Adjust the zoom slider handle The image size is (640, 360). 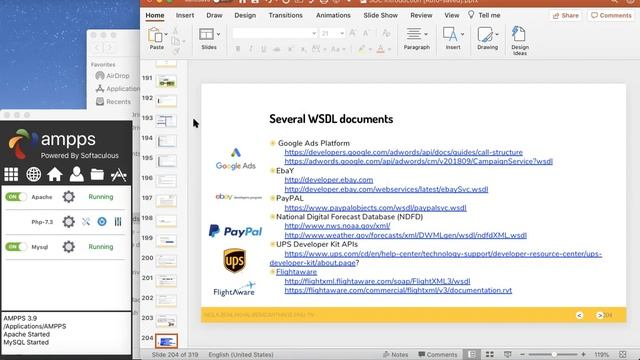click(554, 354)
